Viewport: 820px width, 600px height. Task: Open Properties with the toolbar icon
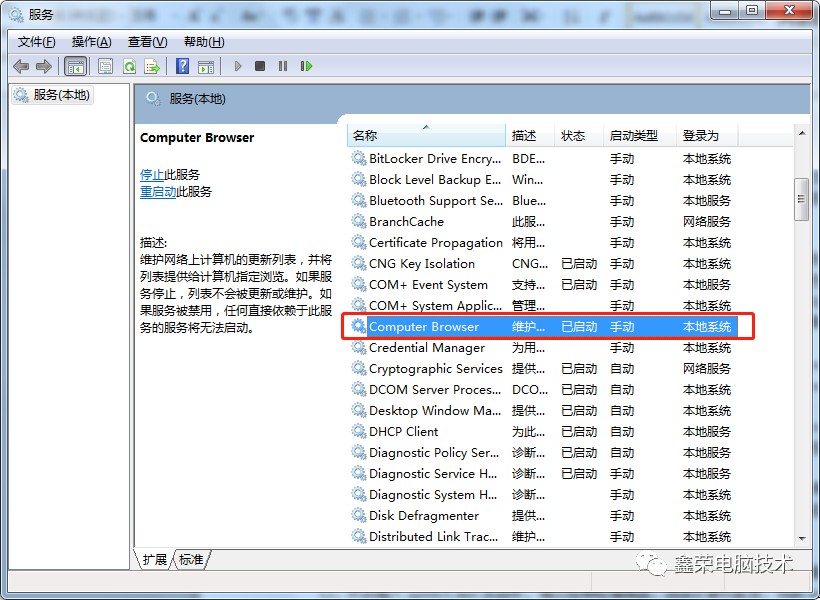(x=104, y=66)
